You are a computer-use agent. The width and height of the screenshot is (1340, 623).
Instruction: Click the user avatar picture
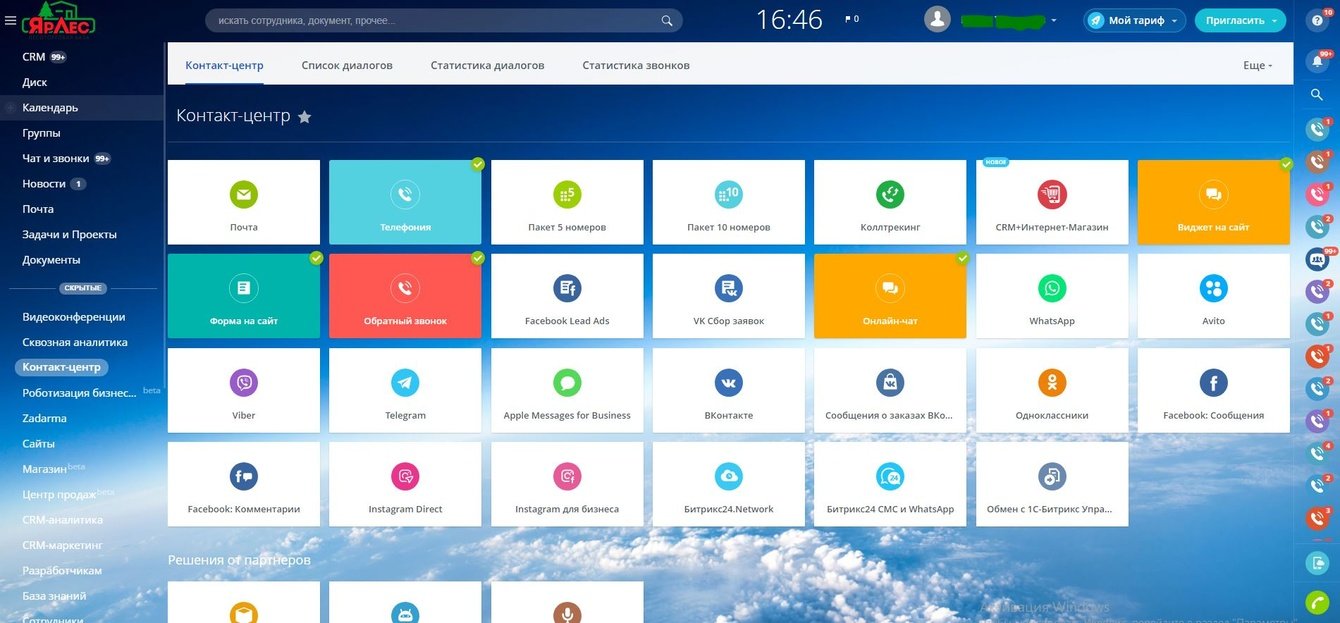click(x=937, y=20)
